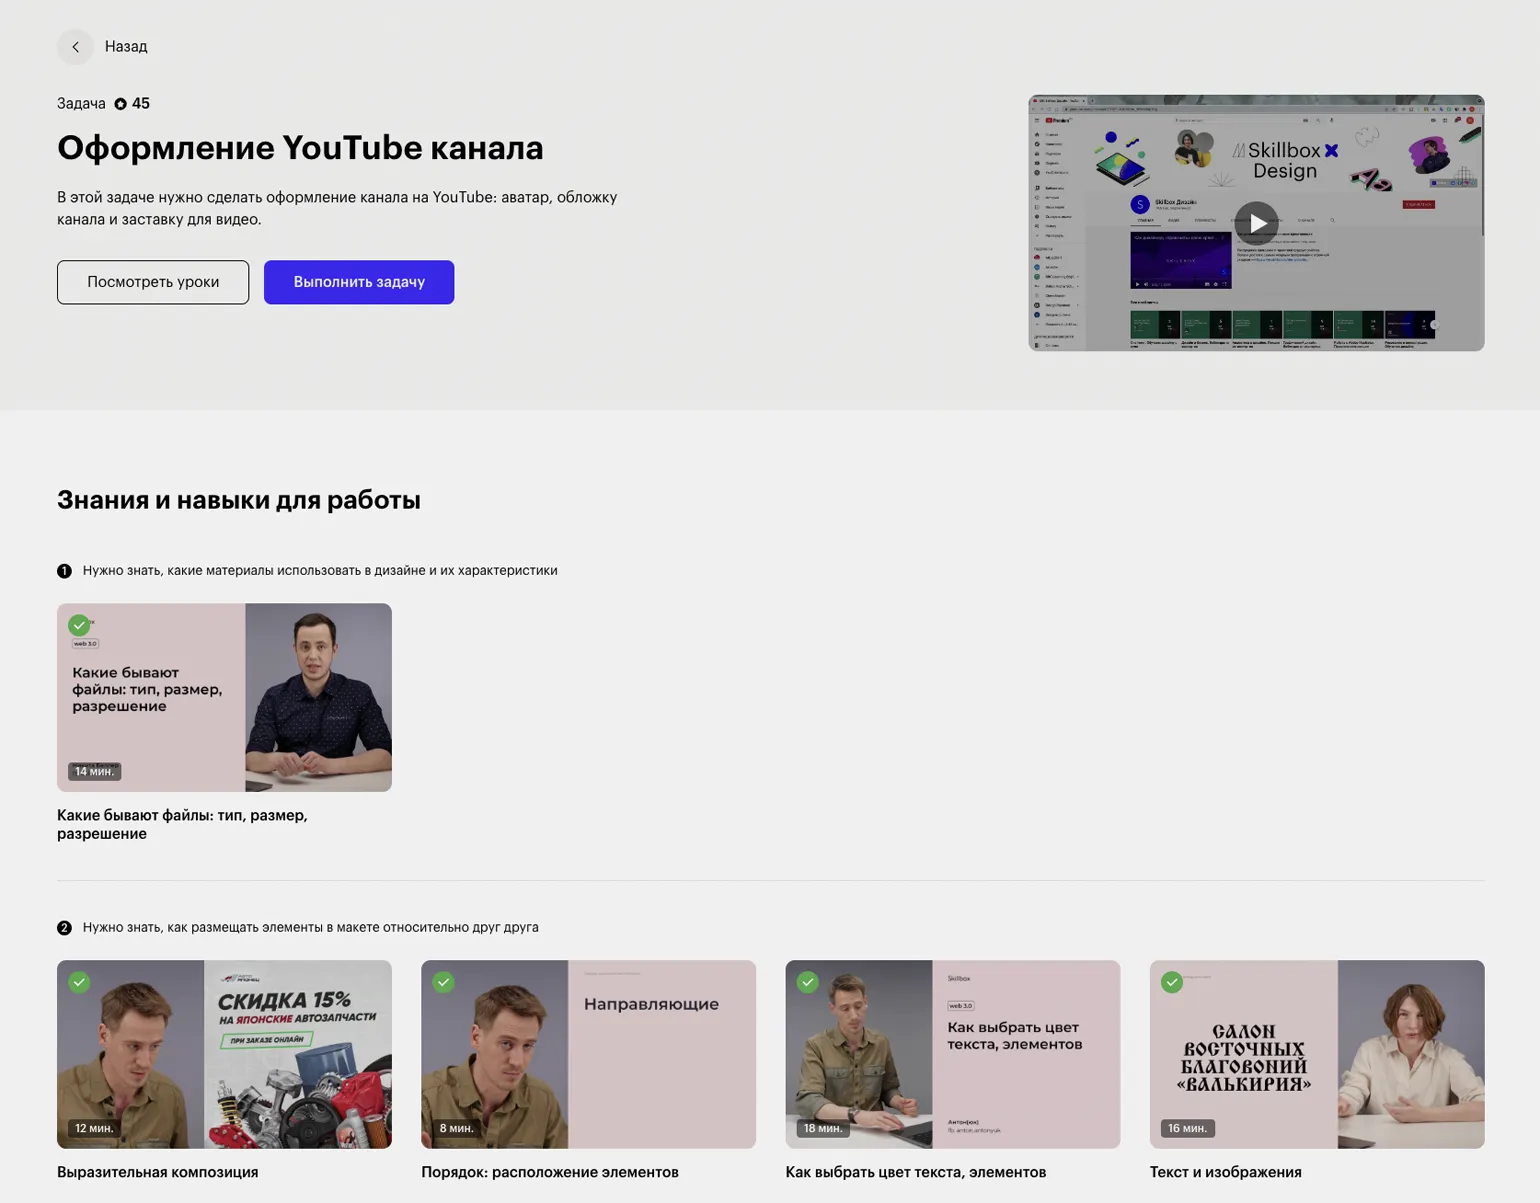Open the 'Какие бывают файлы' lesson thumbnail
Screen dimensions: 1540x1203
(x=224, y=698)
